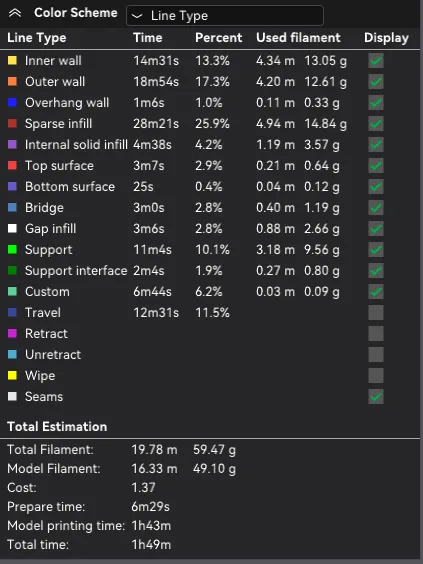The height and width of the screenshot is (564, 423).
Task: Click the Gap infill white swatch
Action: point(12,228)
